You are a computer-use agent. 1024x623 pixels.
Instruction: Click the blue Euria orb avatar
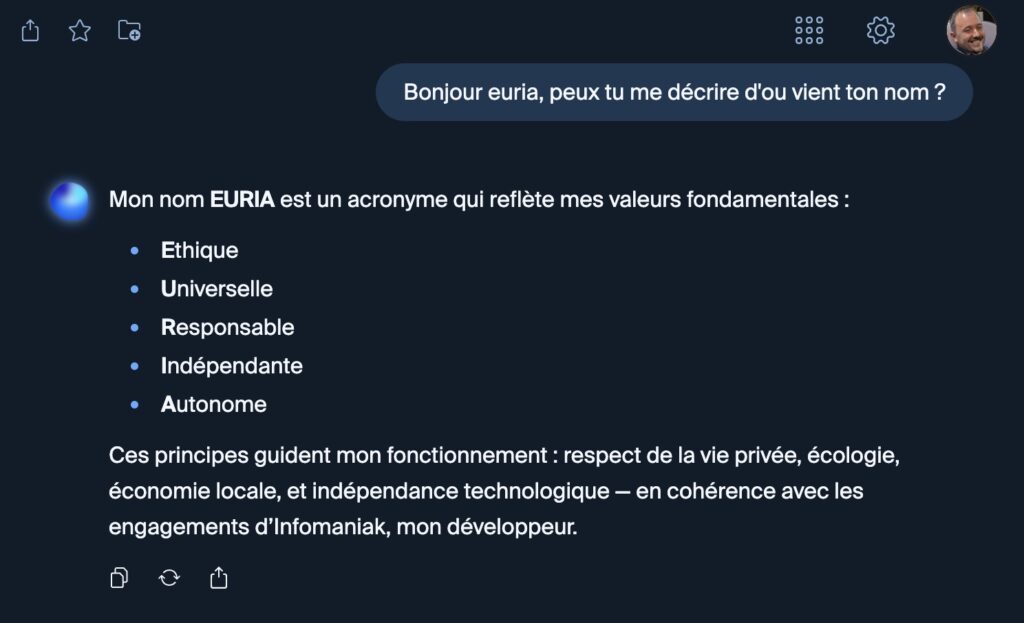70,201
